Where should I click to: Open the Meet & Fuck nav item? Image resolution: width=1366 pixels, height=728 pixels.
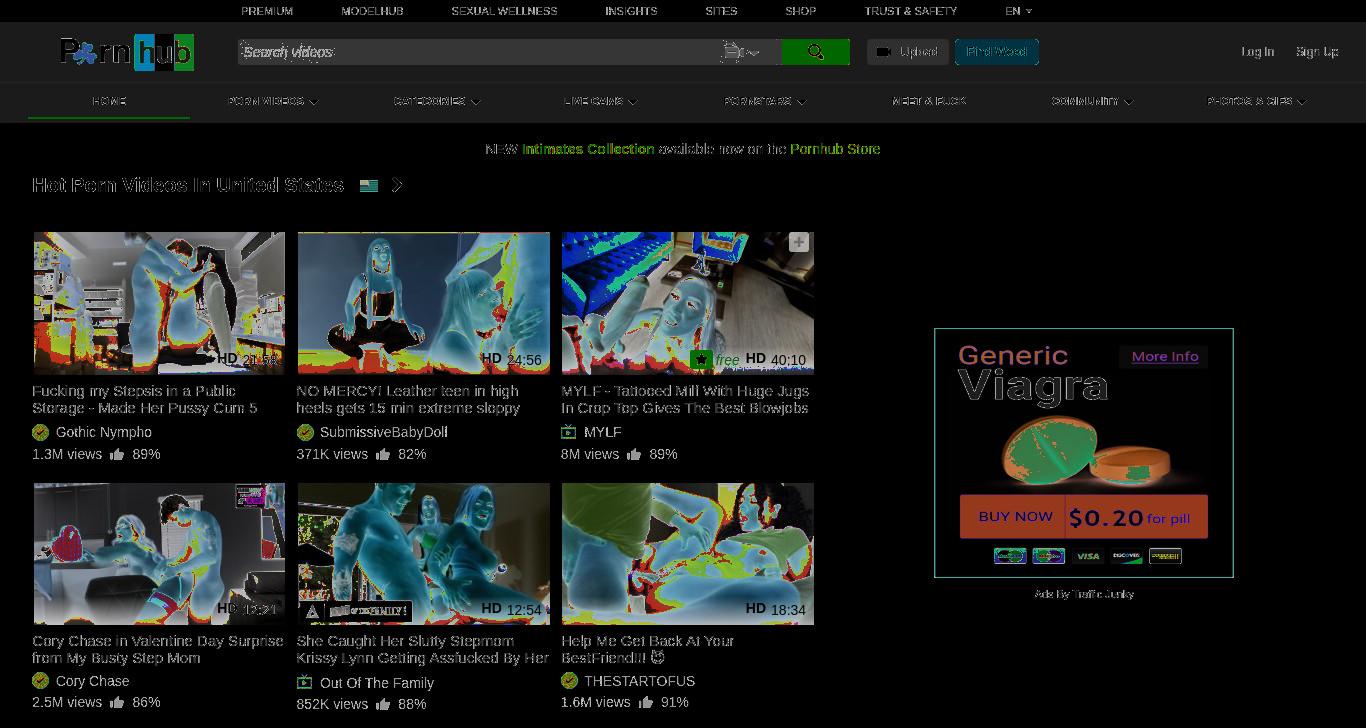point(929,101)
